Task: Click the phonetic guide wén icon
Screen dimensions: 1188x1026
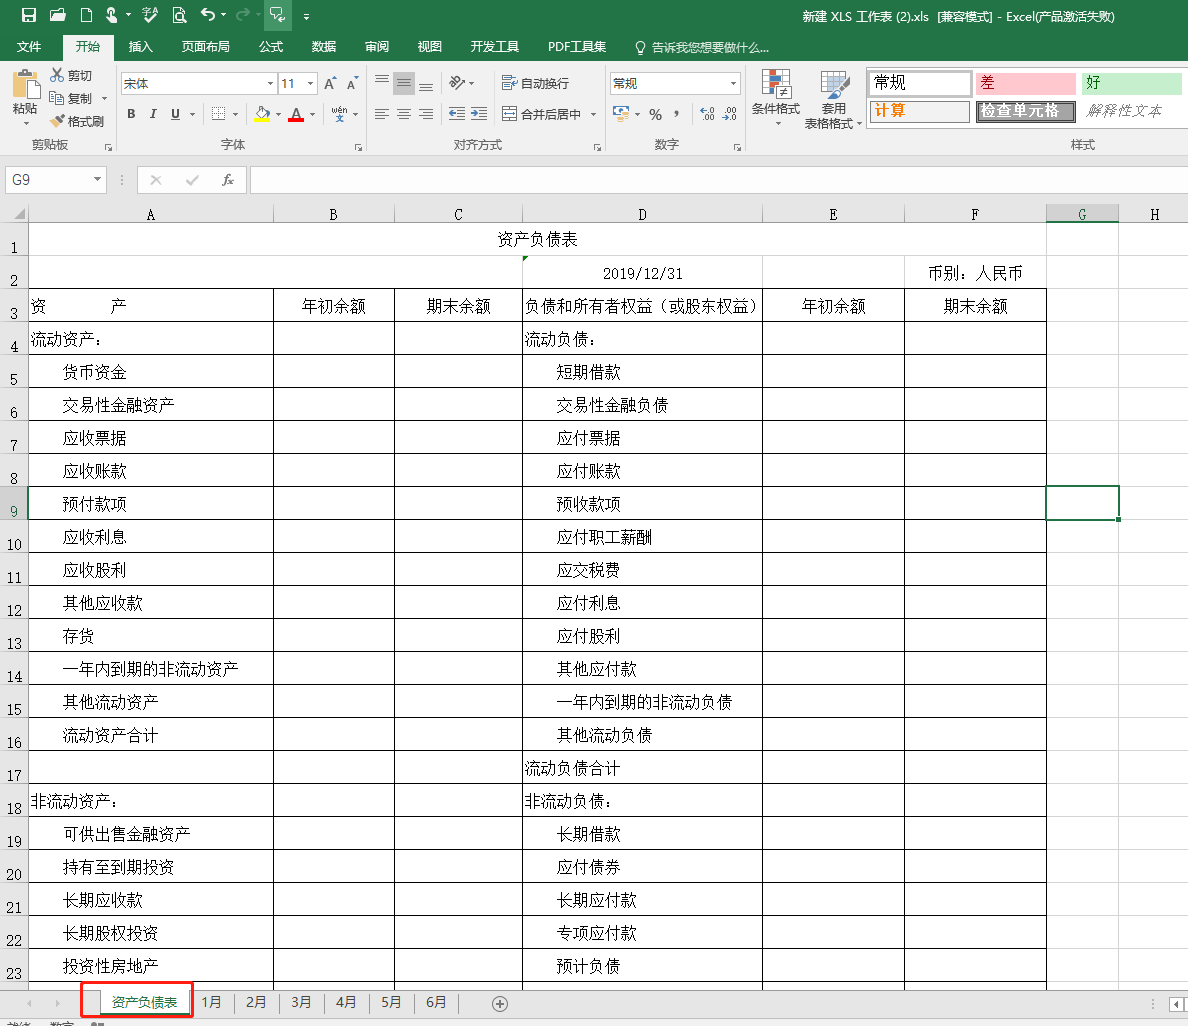Action: pyautogui.click(x=339, y=114)
